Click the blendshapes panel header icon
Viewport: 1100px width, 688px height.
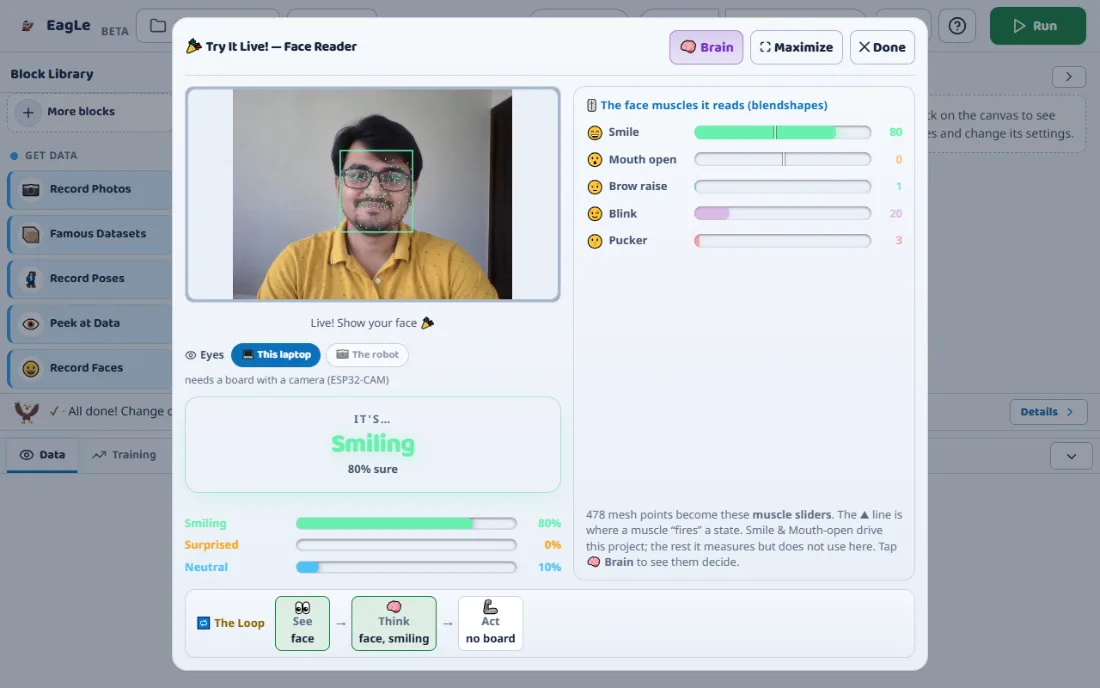tap(591, 105)
